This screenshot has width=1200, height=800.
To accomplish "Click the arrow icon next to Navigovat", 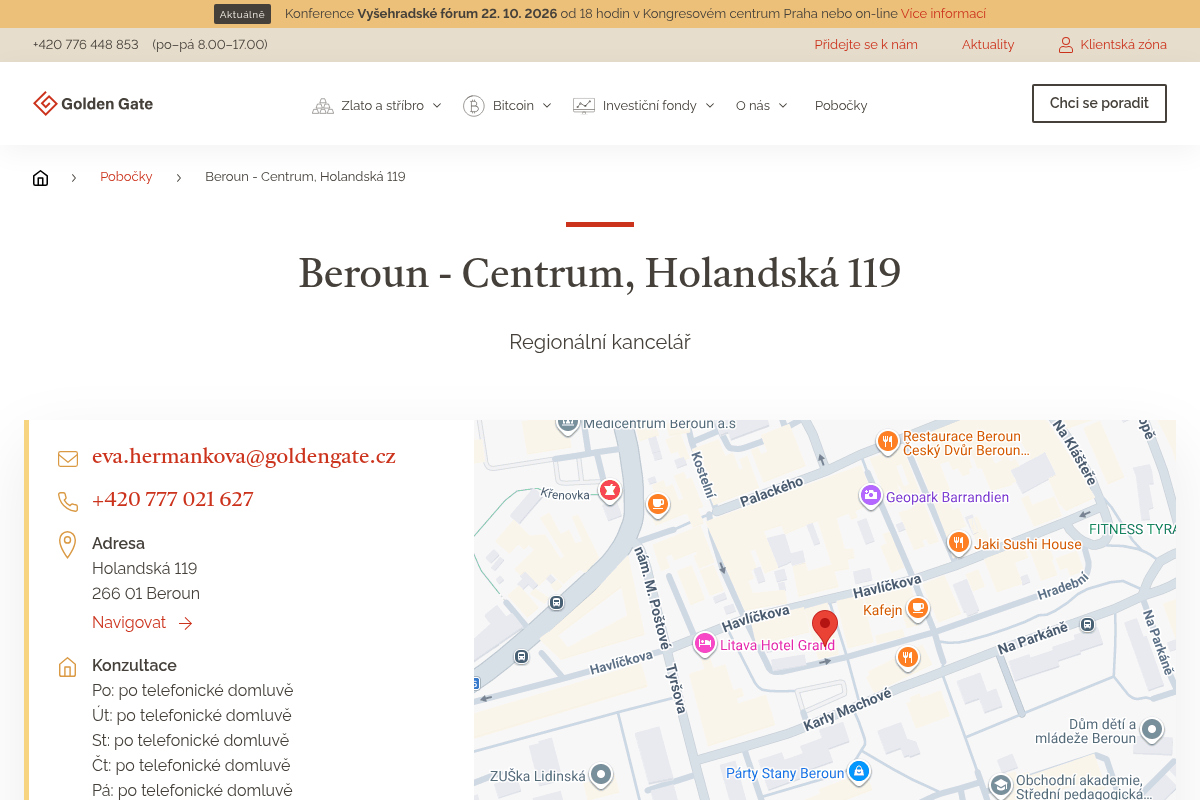I will 185,623.
